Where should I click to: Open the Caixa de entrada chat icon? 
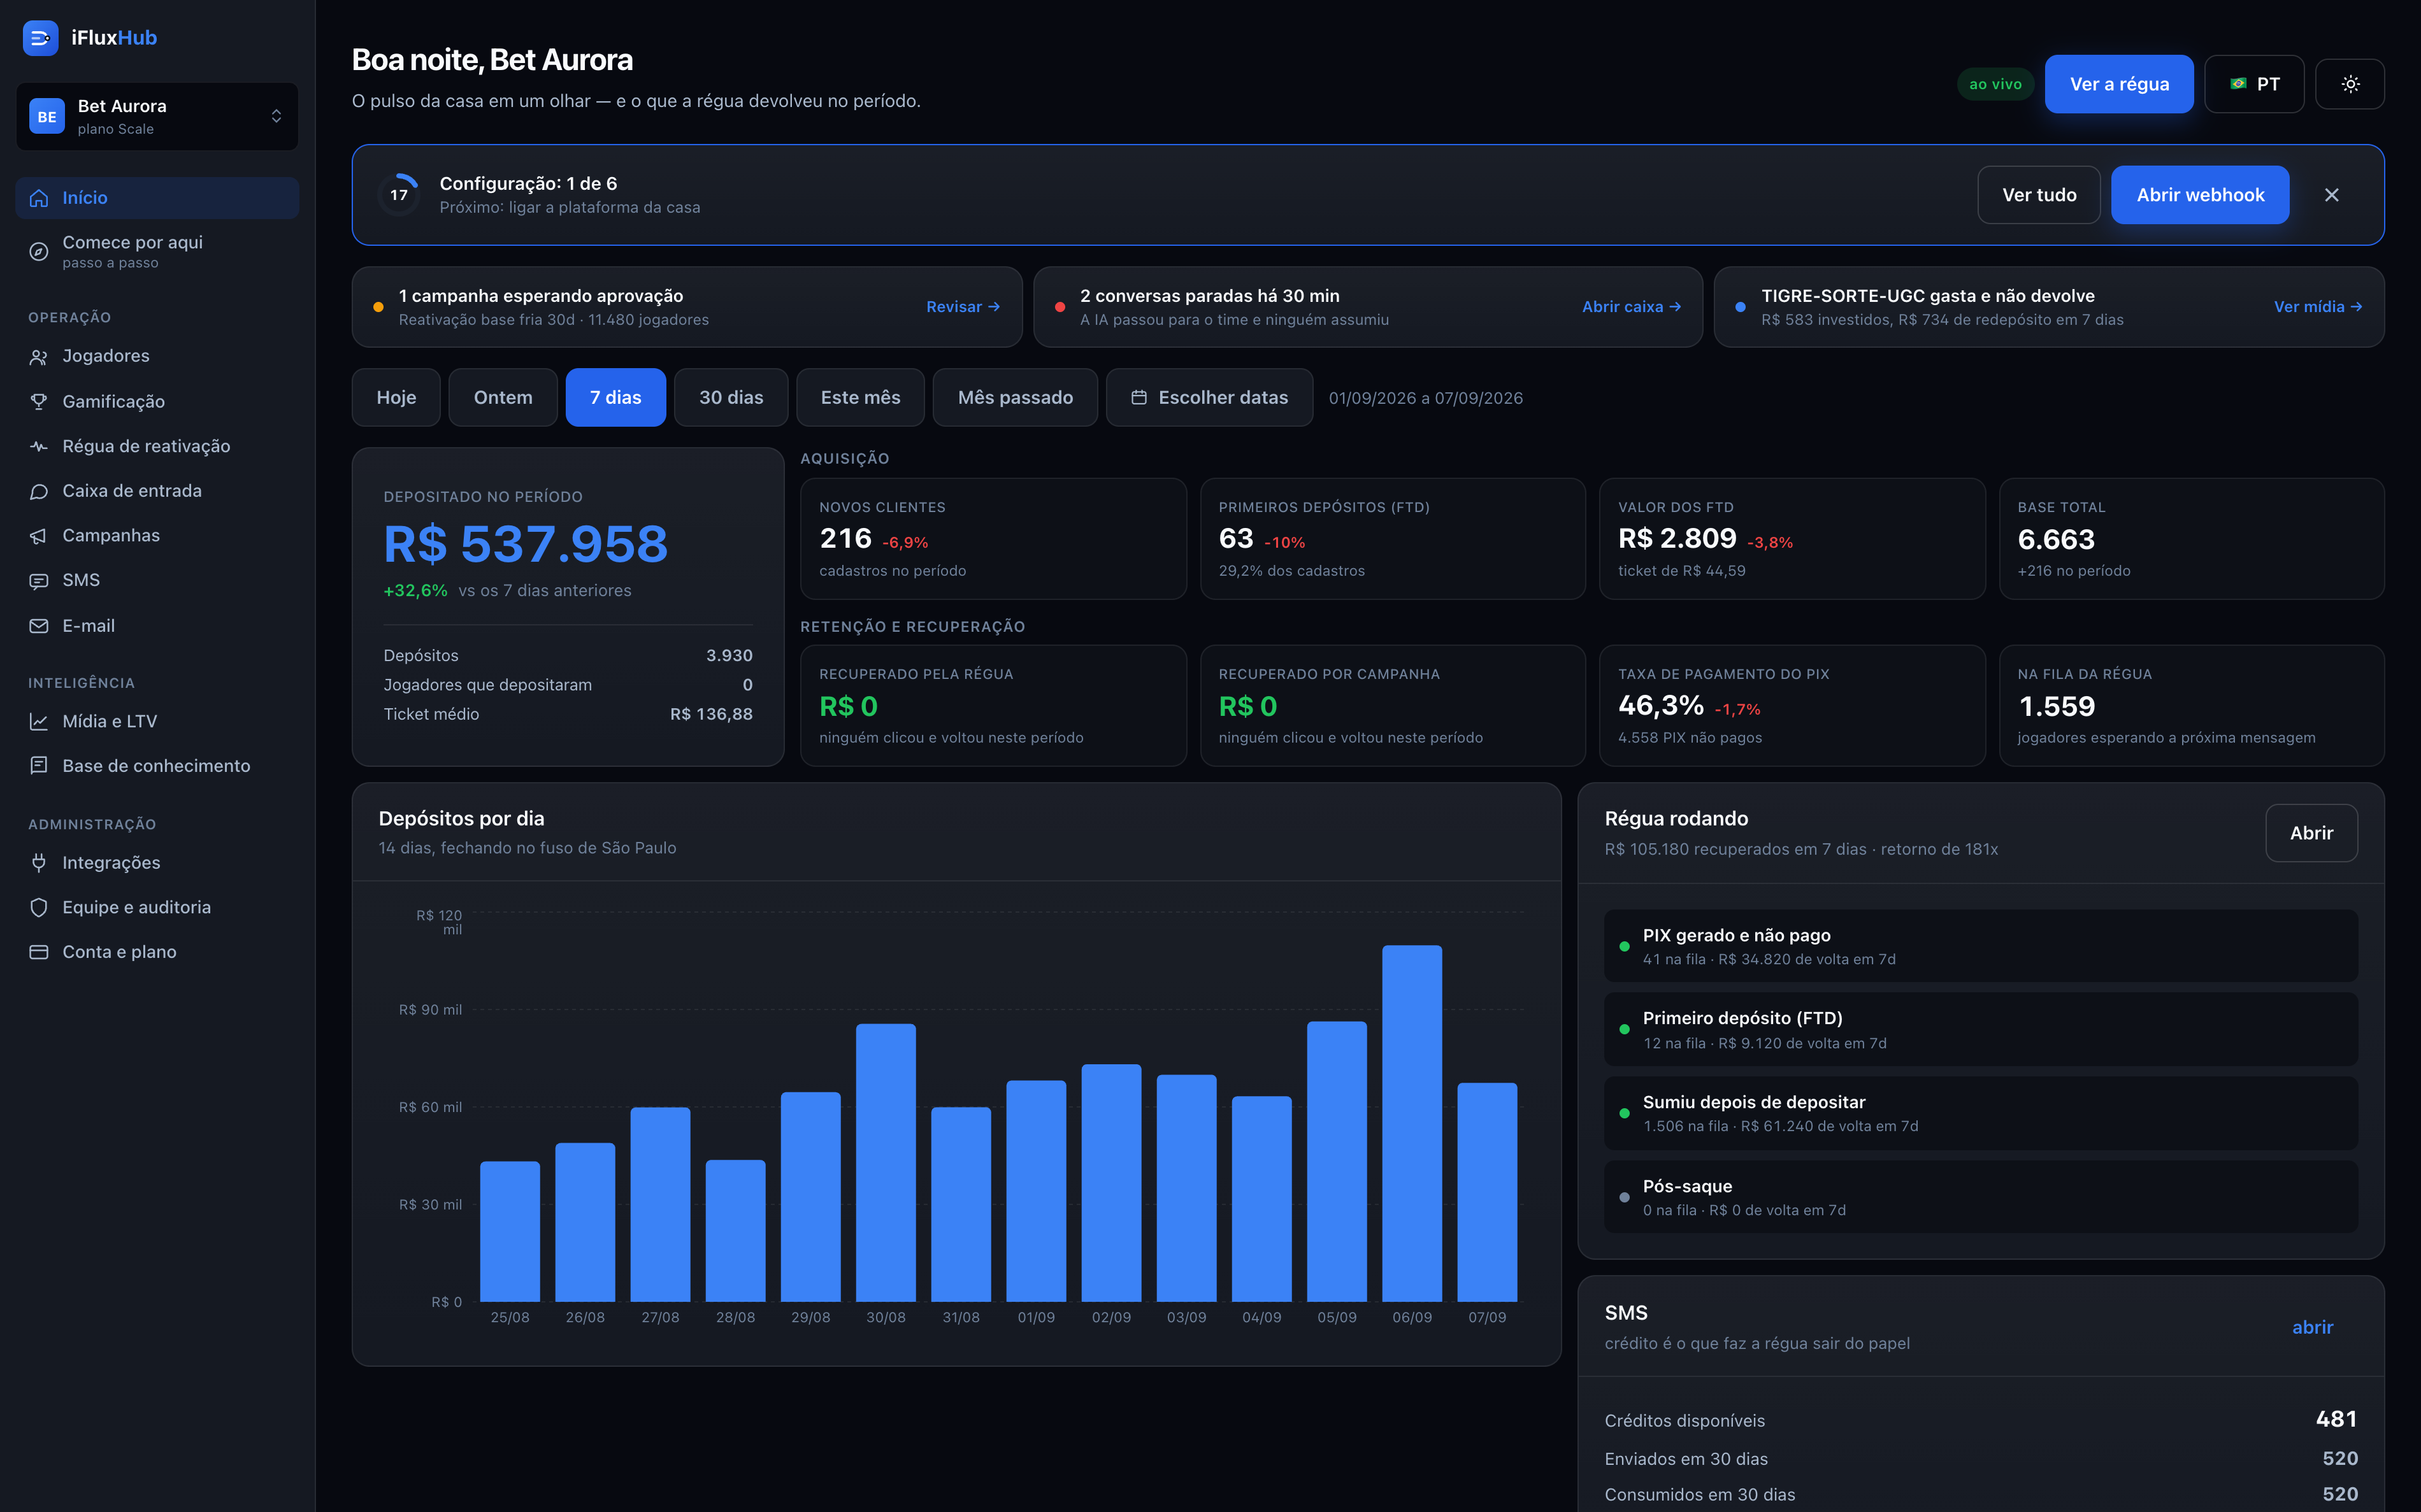click(39, 491)
